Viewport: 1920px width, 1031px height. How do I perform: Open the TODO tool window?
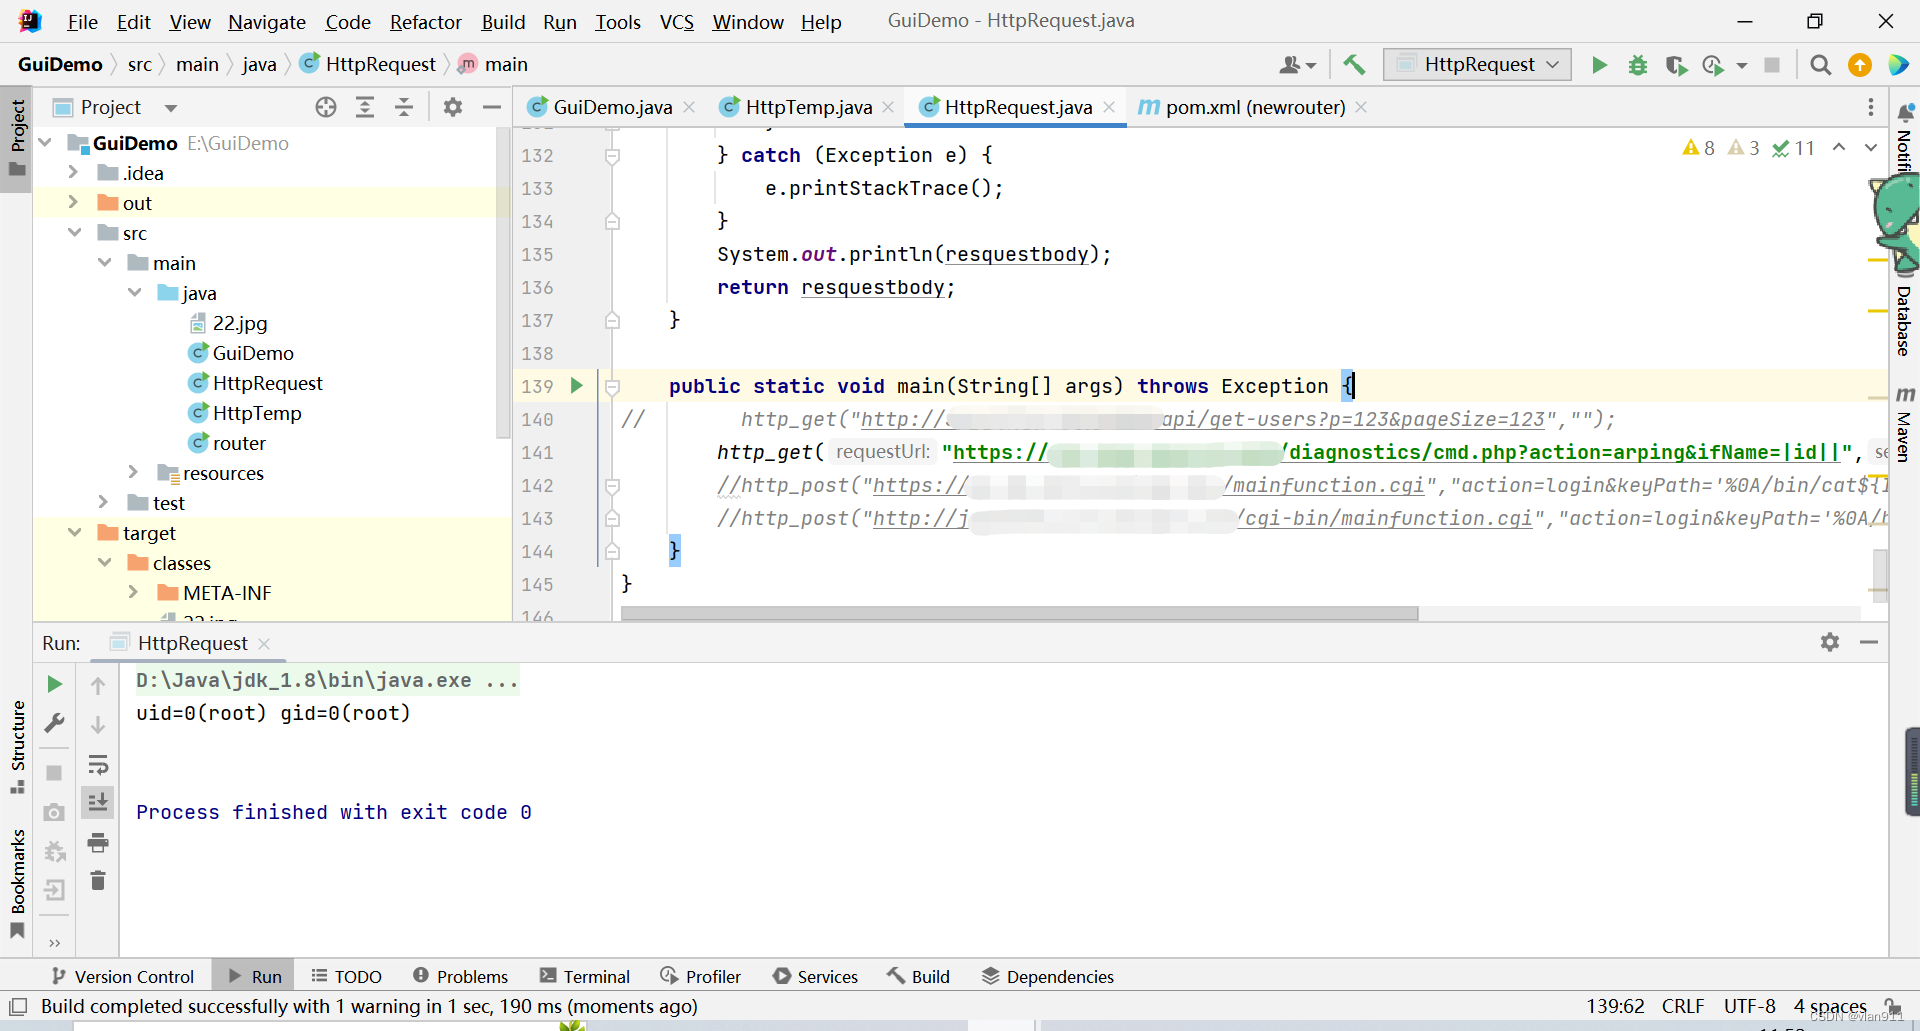tap(347, 977)
